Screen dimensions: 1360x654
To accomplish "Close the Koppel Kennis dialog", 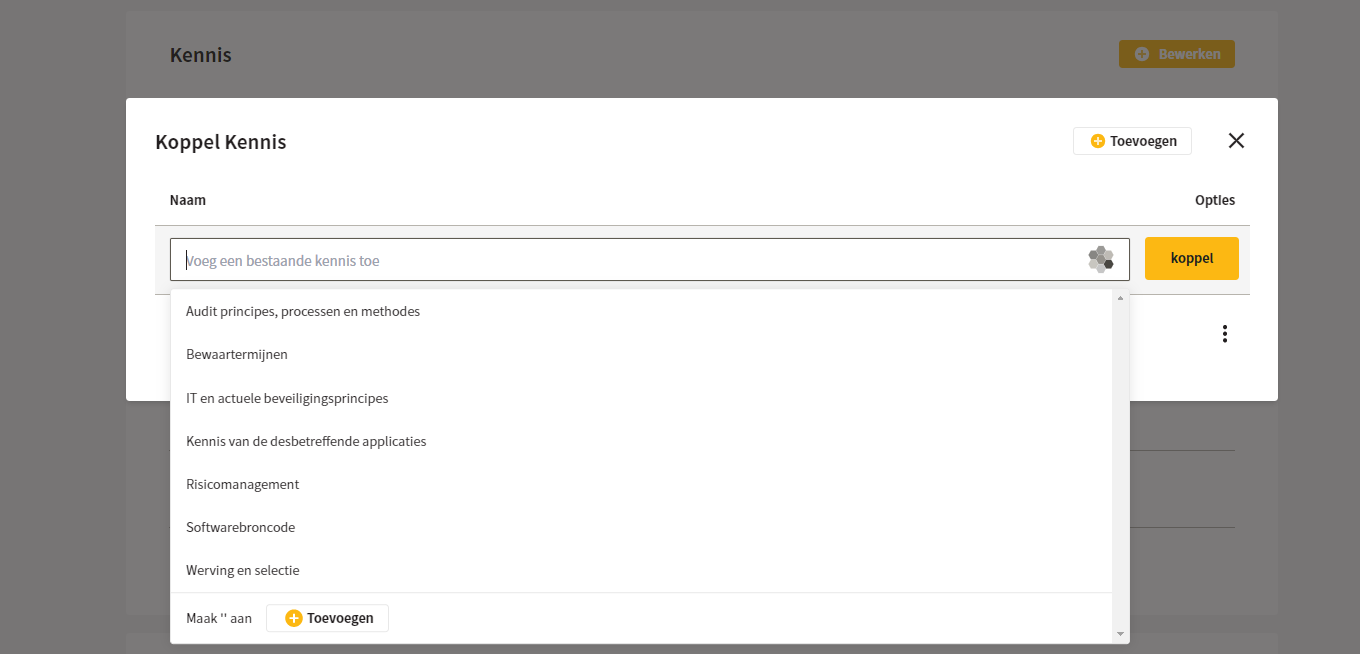I will [1236, 141].
